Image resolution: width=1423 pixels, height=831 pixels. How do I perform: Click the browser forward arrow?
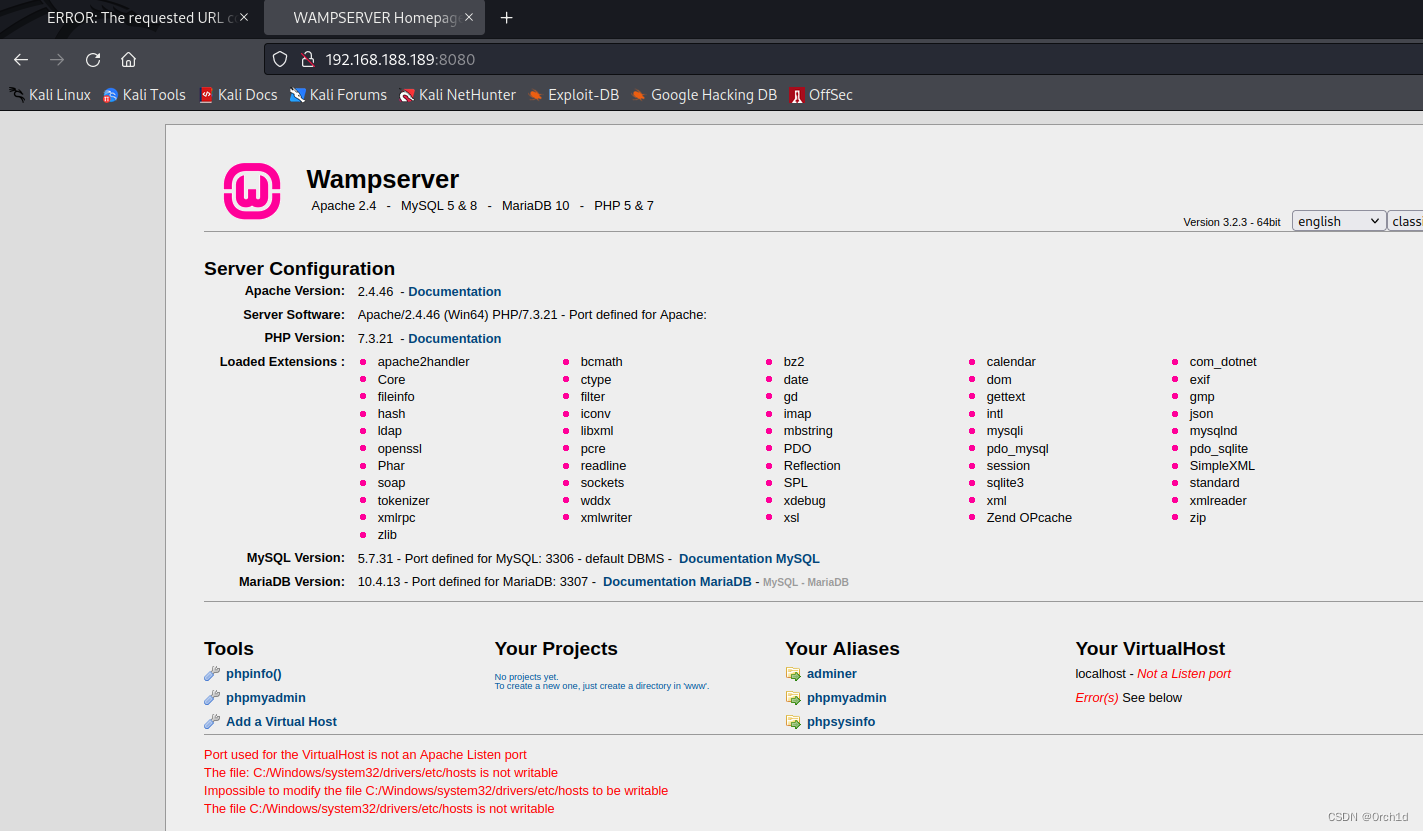click(57, 59)
